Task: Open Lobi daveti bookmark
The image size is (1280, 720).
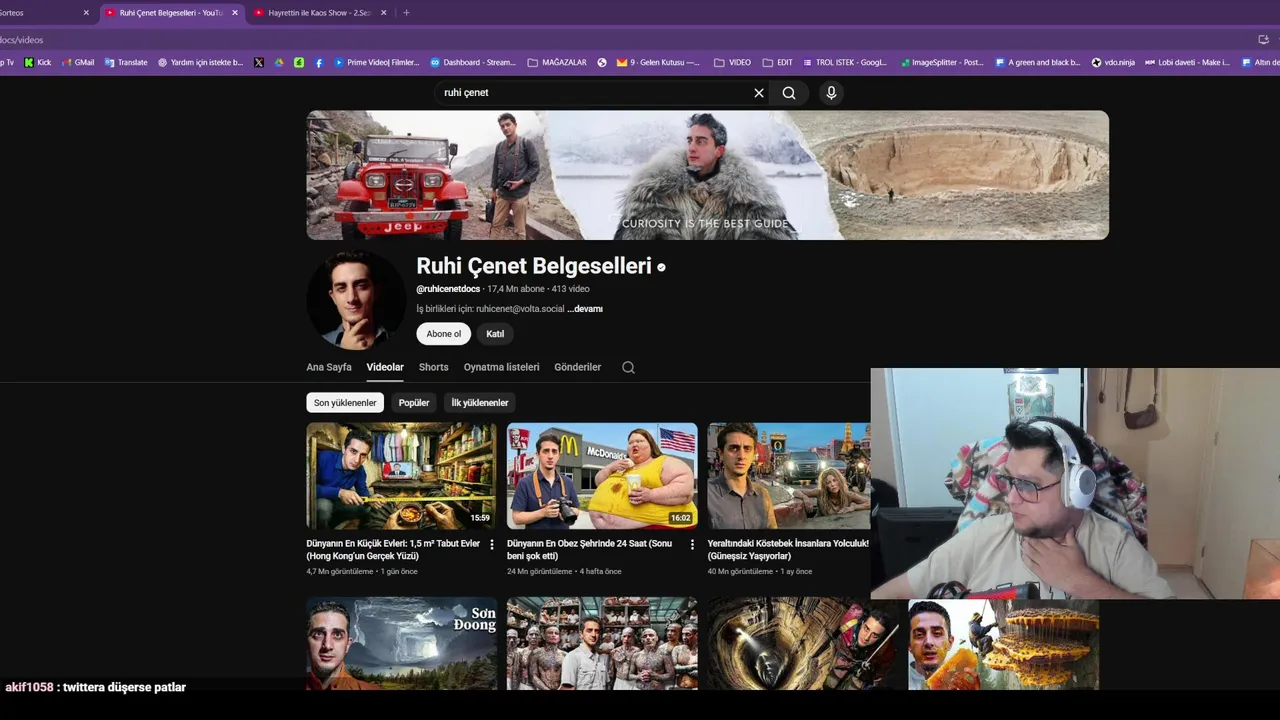Action: click(x=1187, y=62)
